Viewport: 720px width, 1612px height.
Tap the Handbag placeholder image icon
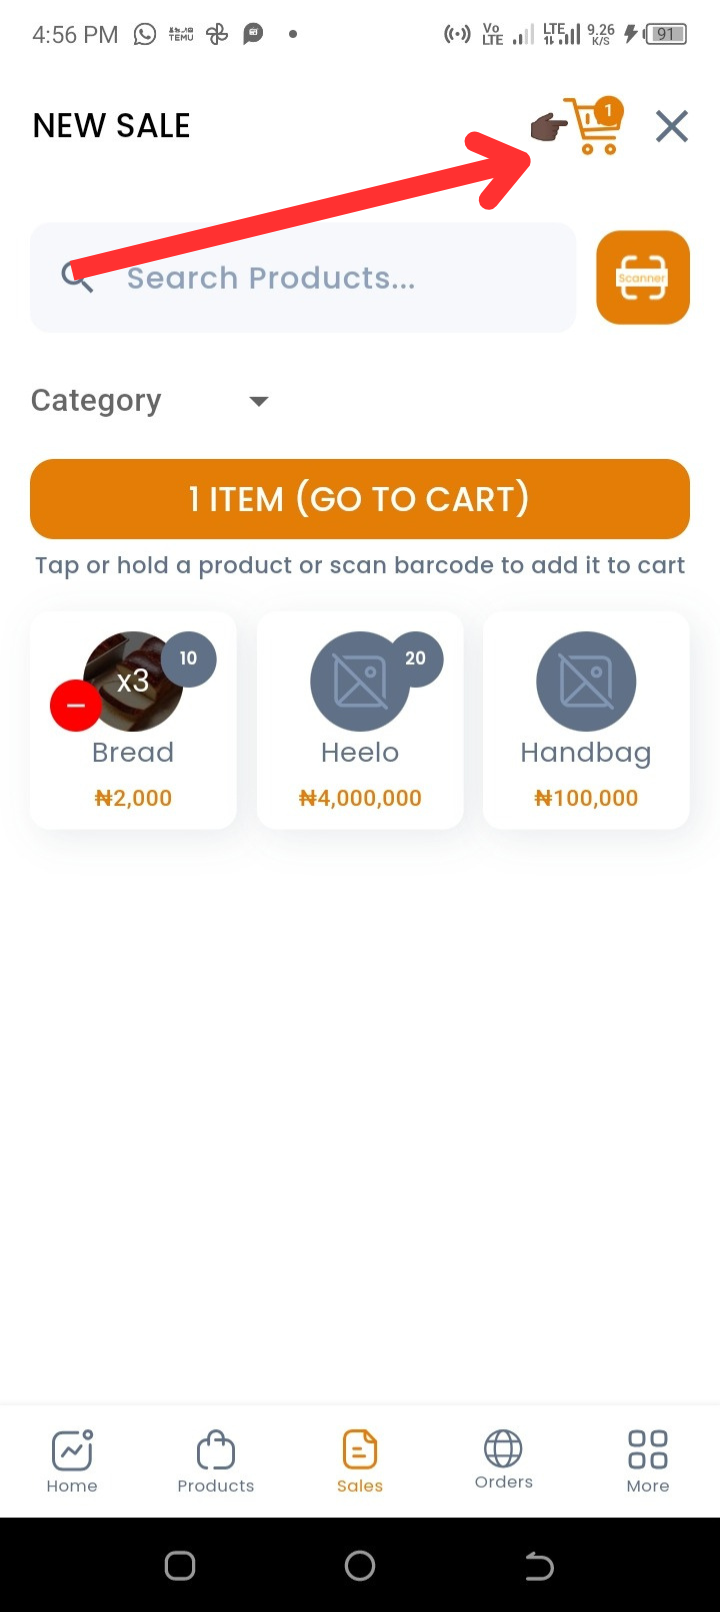[586, 681]
